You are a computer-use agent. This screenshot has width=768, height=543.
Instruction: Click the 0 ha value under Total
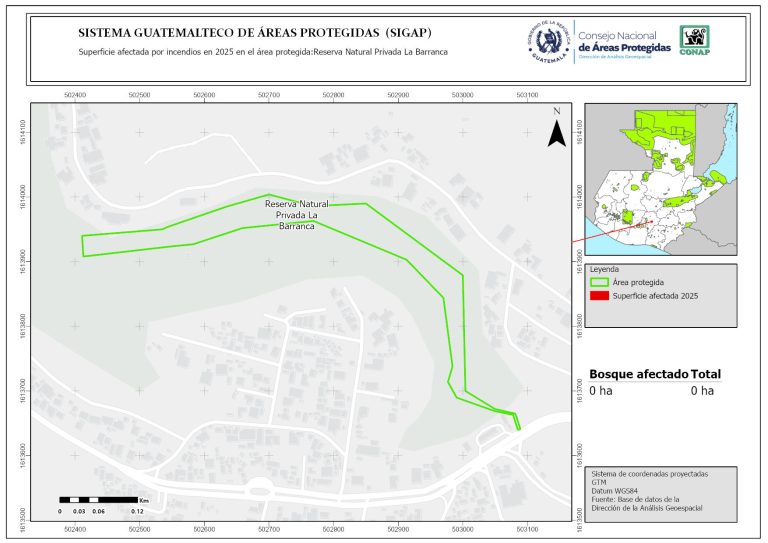(702, 391)
